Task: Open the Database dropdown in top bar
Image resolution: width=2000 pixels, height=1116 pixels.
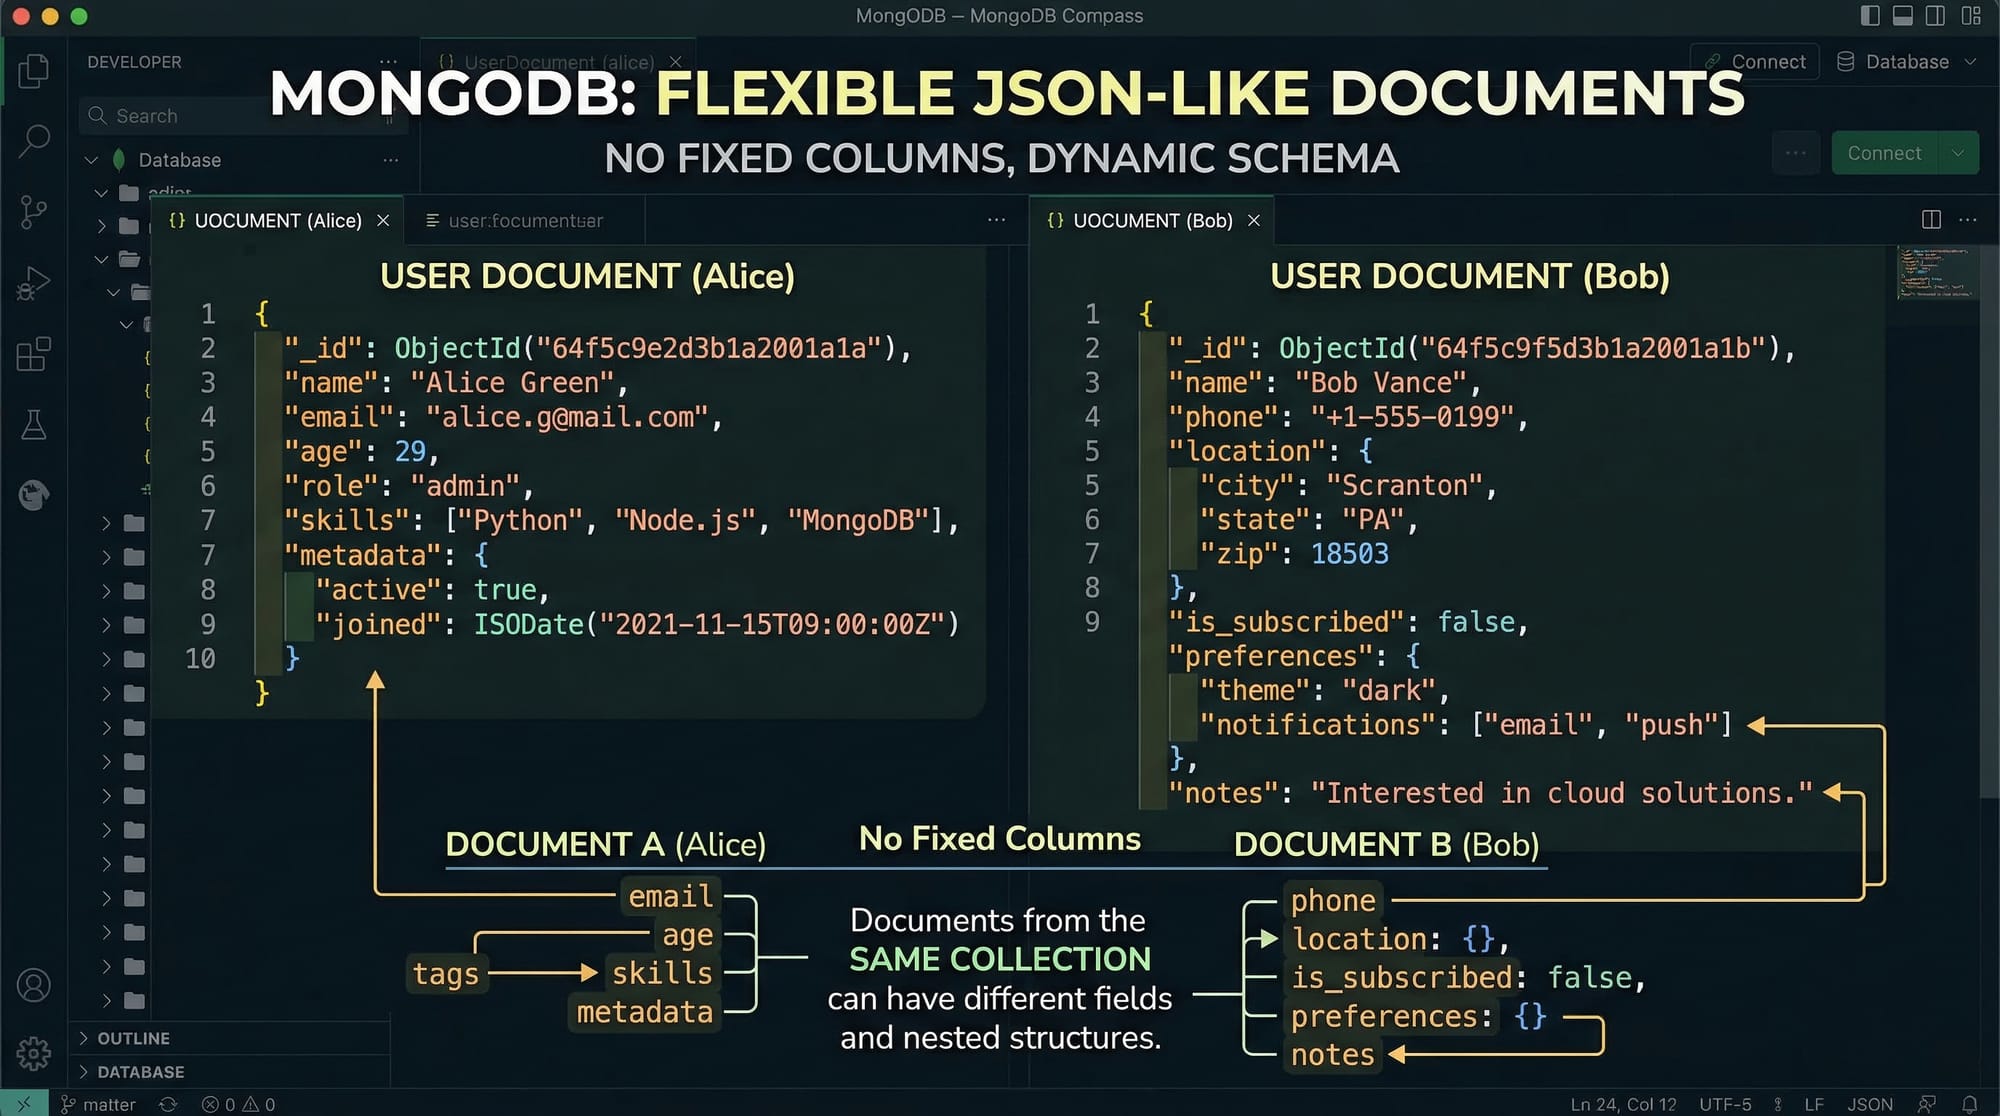Action: [x=1907, y=62]
